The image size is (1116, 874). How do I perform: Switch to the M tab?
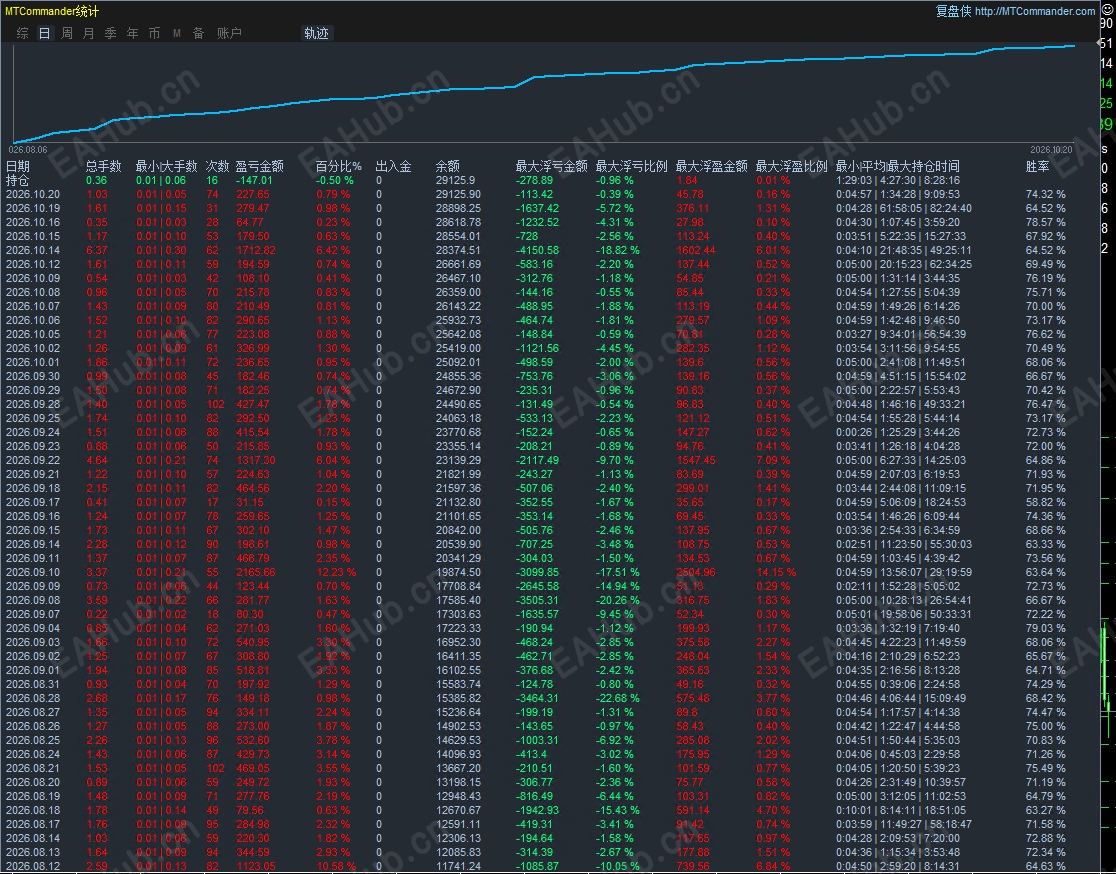coord(177,33)
